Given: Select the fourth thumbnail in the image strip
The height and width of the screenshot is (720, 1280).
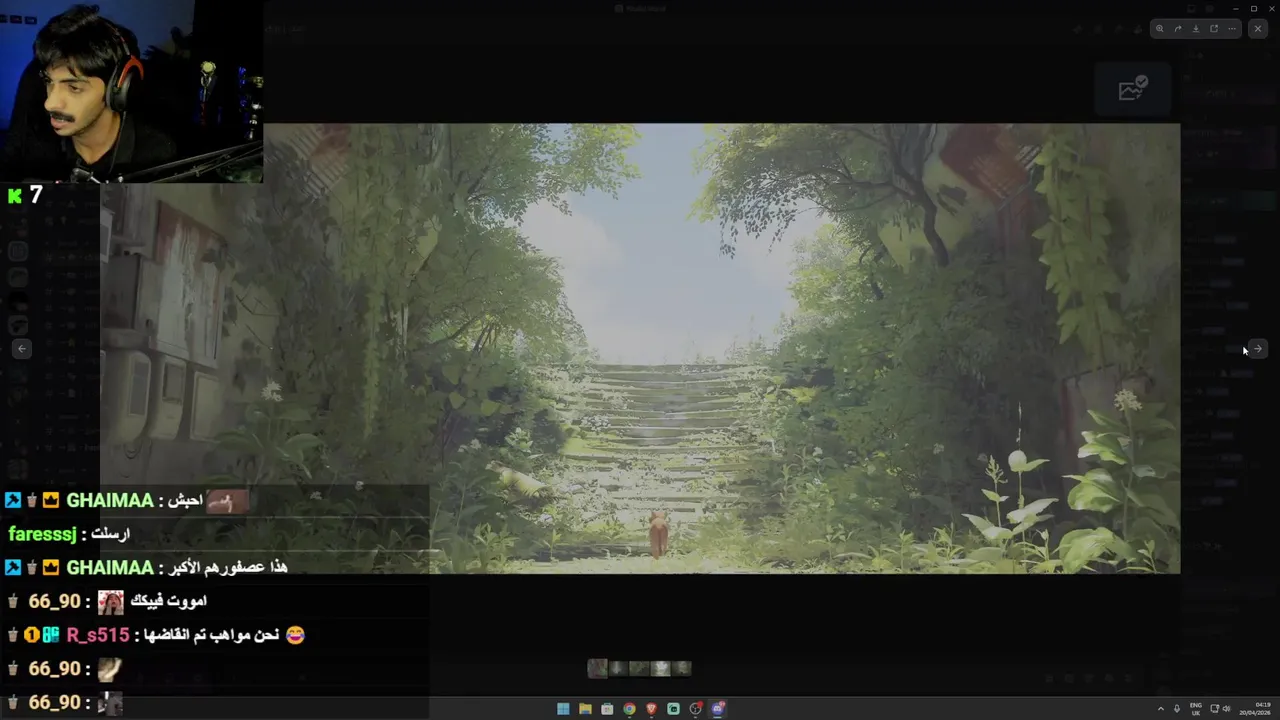Looking at the screenshot, I should click(x=661, y=668).
